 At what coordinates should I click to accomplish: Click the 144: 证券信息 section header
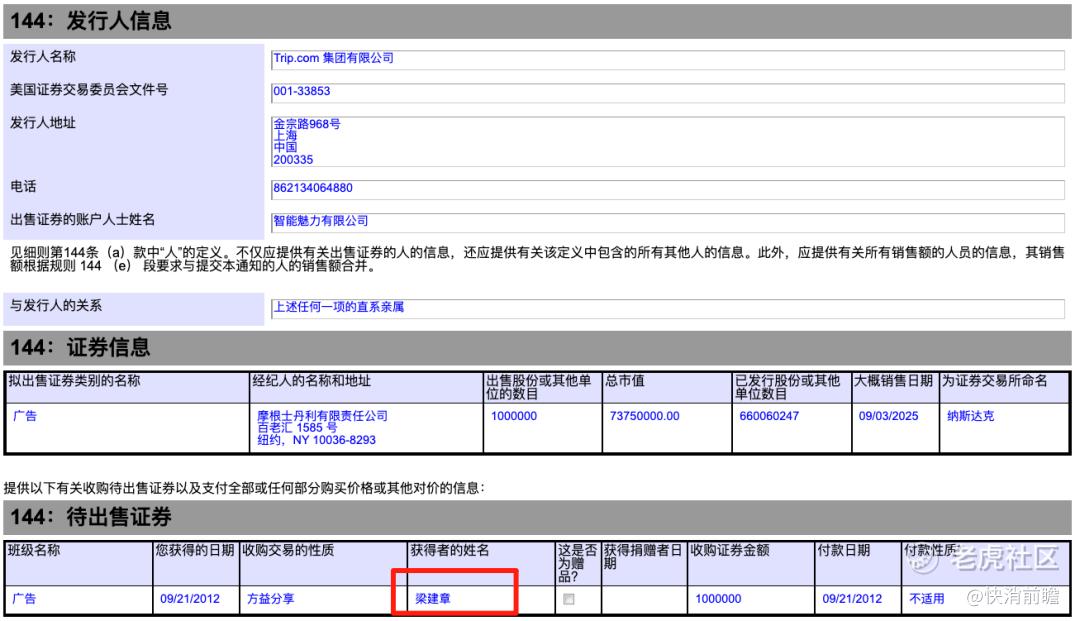(537, 348)
